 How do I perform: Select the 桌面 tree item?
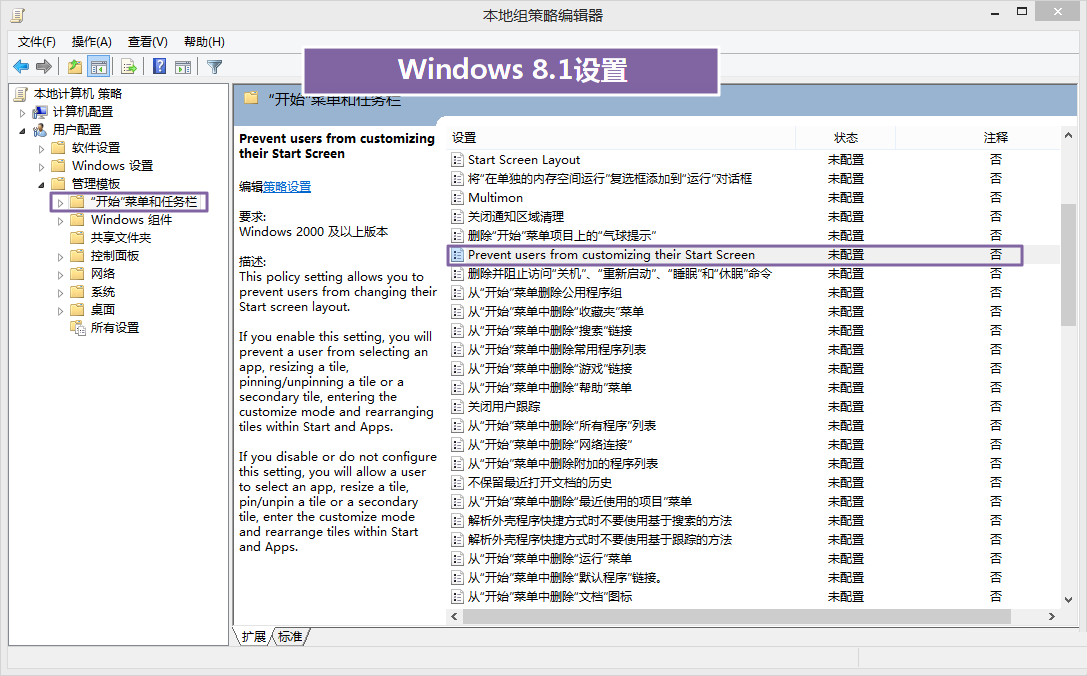[x=103, y=310]
